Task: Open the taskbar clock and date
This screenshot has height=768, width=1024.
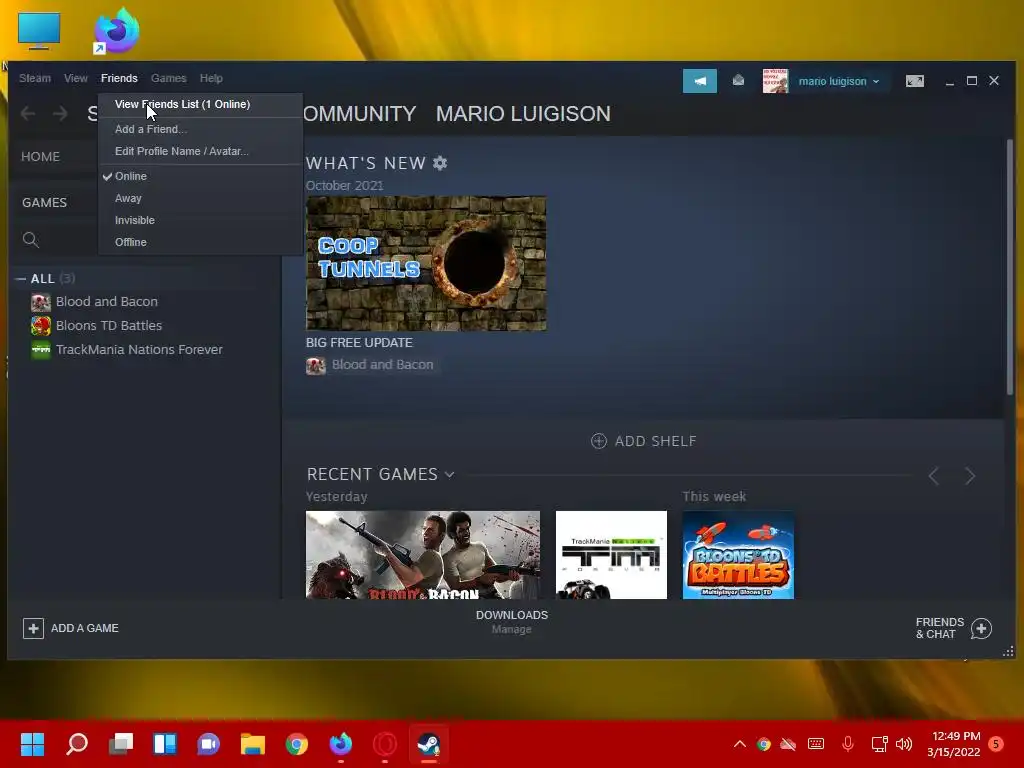Action: pos(953,744)
